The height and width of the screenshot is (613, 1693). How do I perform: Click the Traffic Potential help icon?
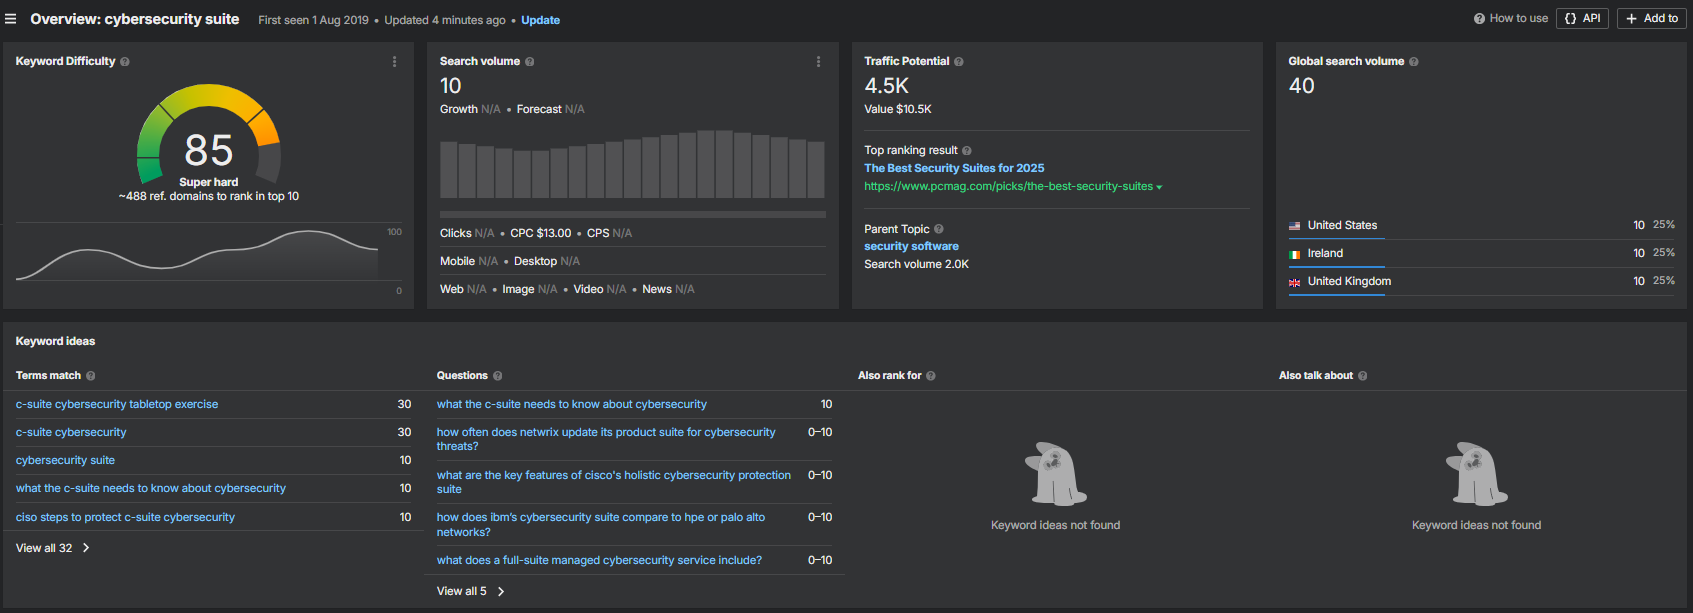(x=959, y=62)
